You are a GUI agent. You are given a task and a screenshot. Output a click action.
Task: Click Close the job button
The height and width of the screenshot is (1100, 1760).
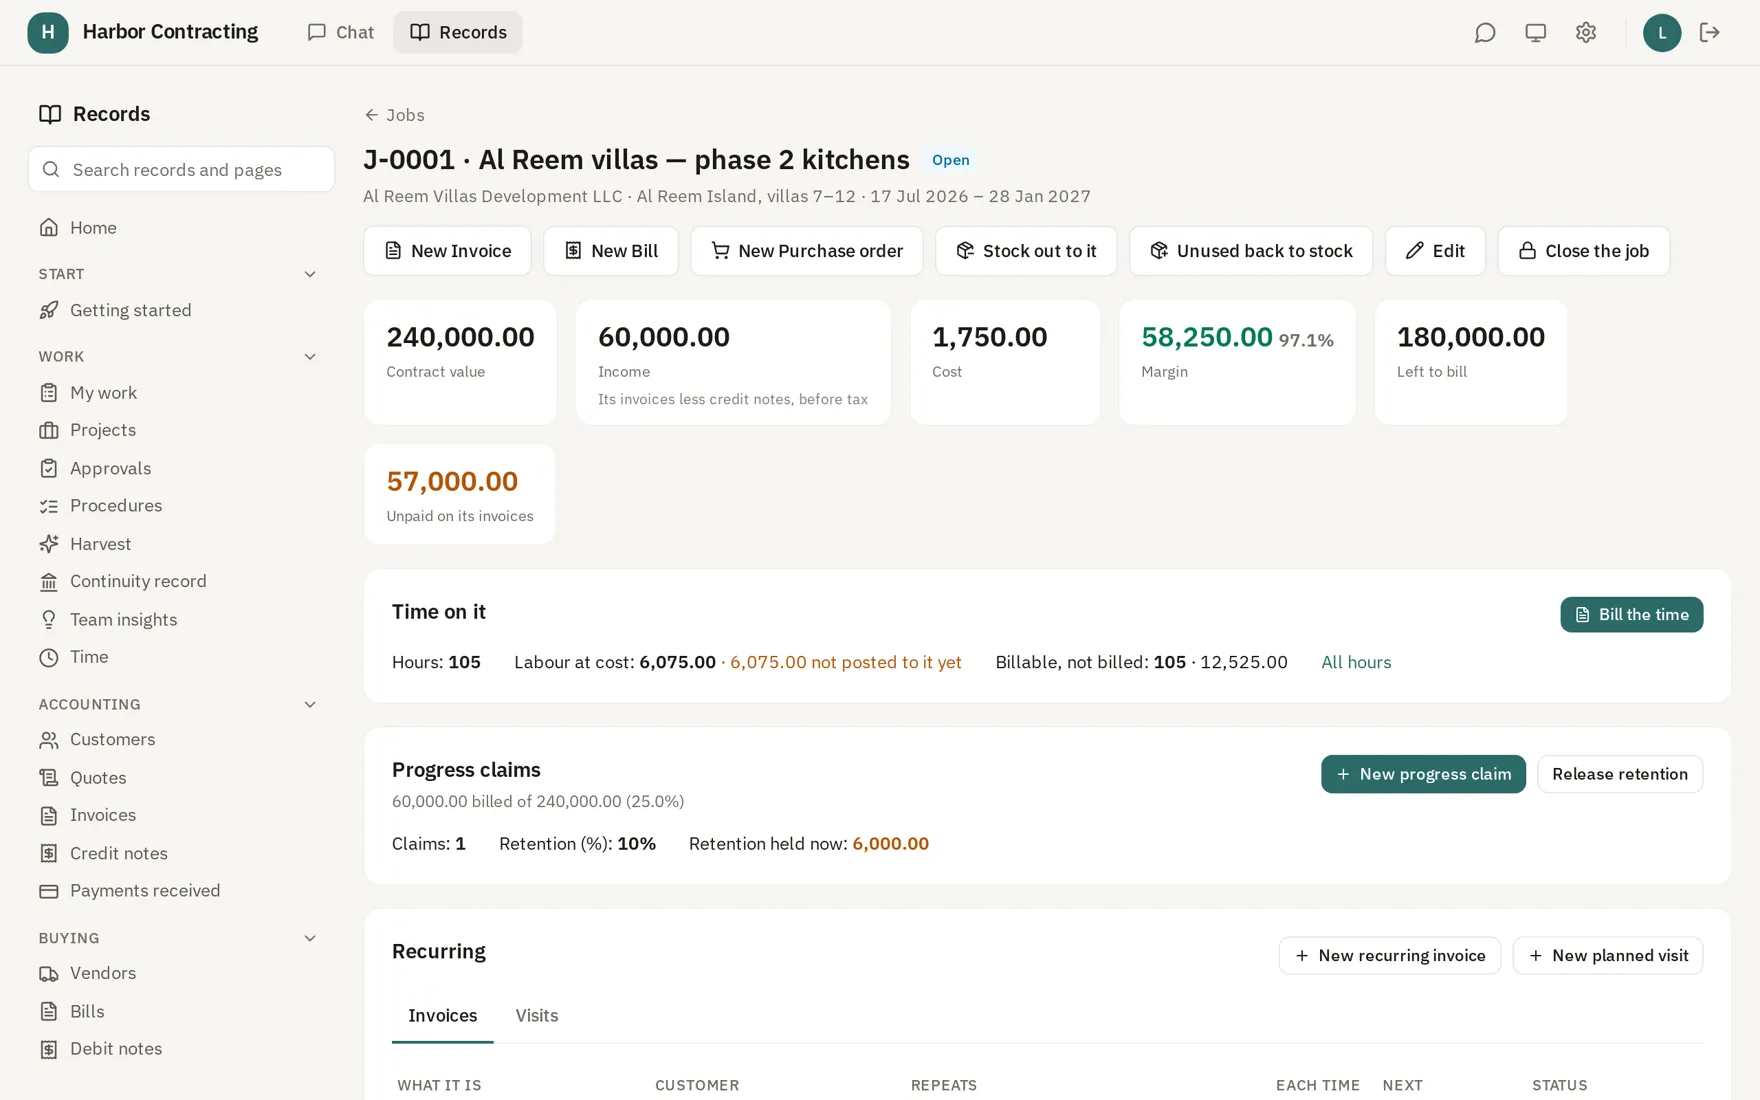pyautogui.click(x=1584, y=251)
